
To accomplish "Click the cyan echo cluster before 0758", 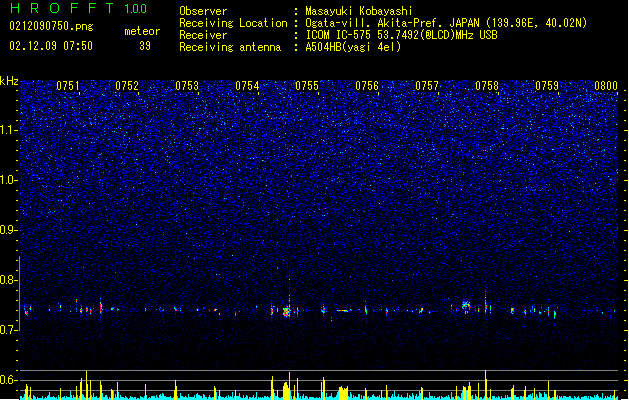I will point(466,306).
